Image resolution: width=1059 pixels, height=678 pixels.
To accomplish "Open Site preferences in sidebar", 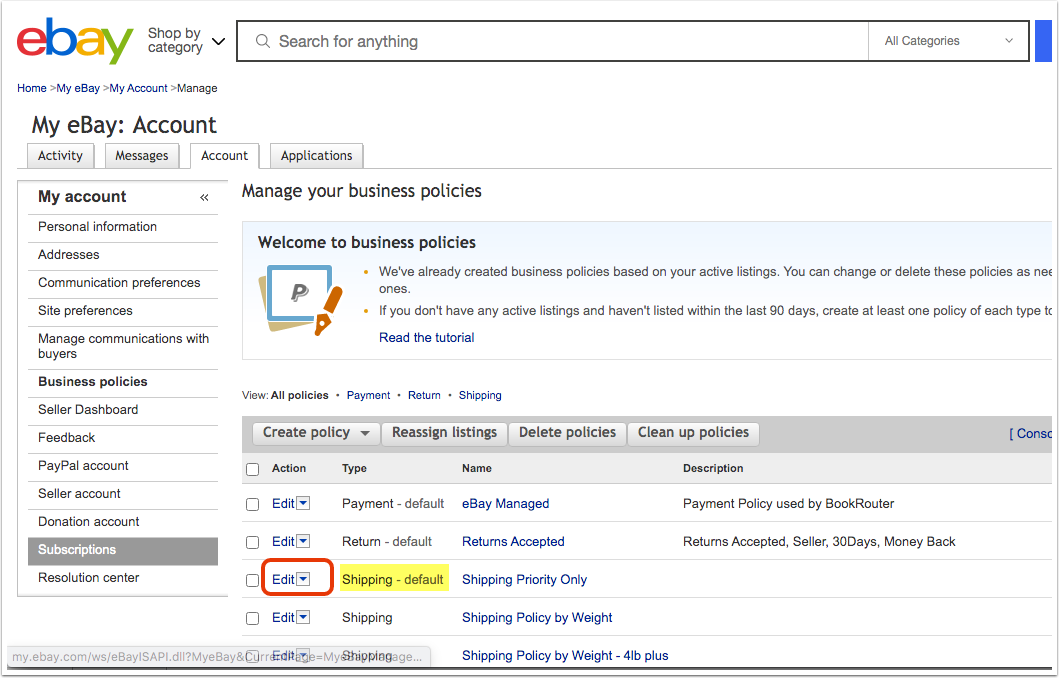I will pos(85,311).
